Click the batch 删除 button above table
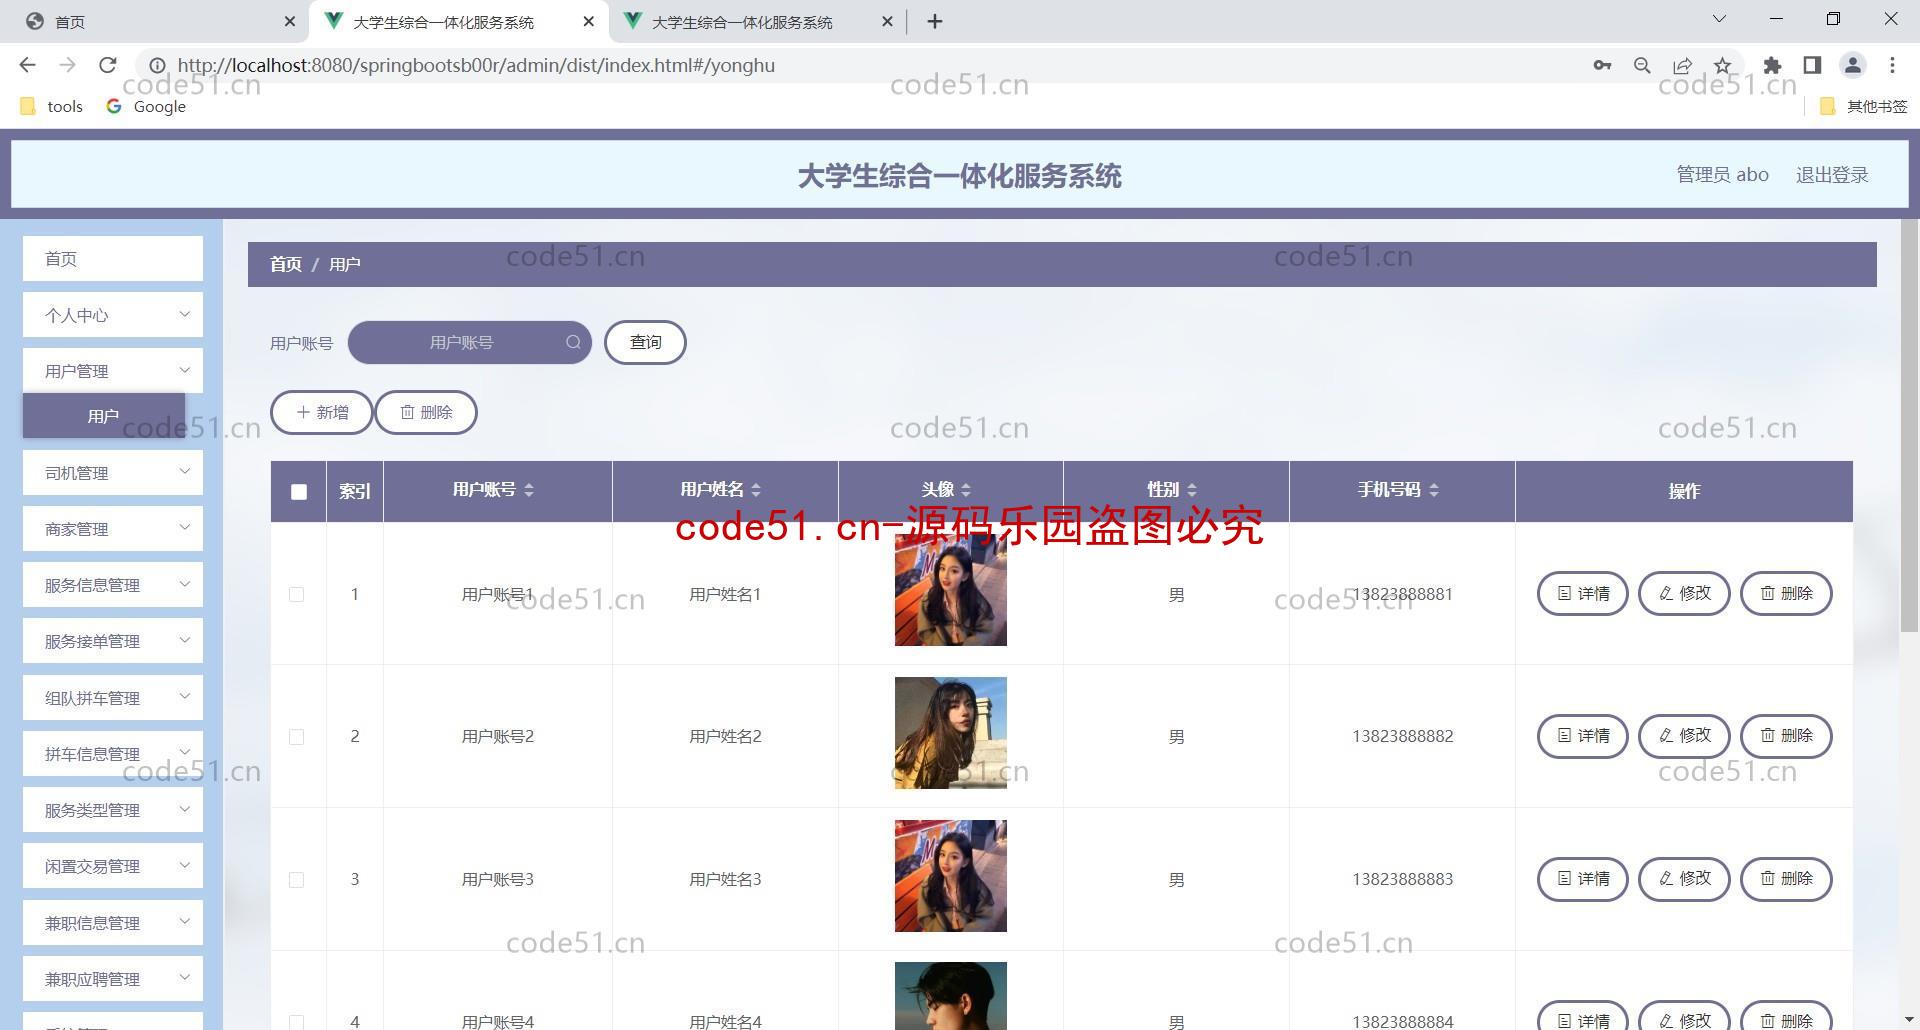The height and width of the screenshot is (1030, 1920). coord(426,412)
